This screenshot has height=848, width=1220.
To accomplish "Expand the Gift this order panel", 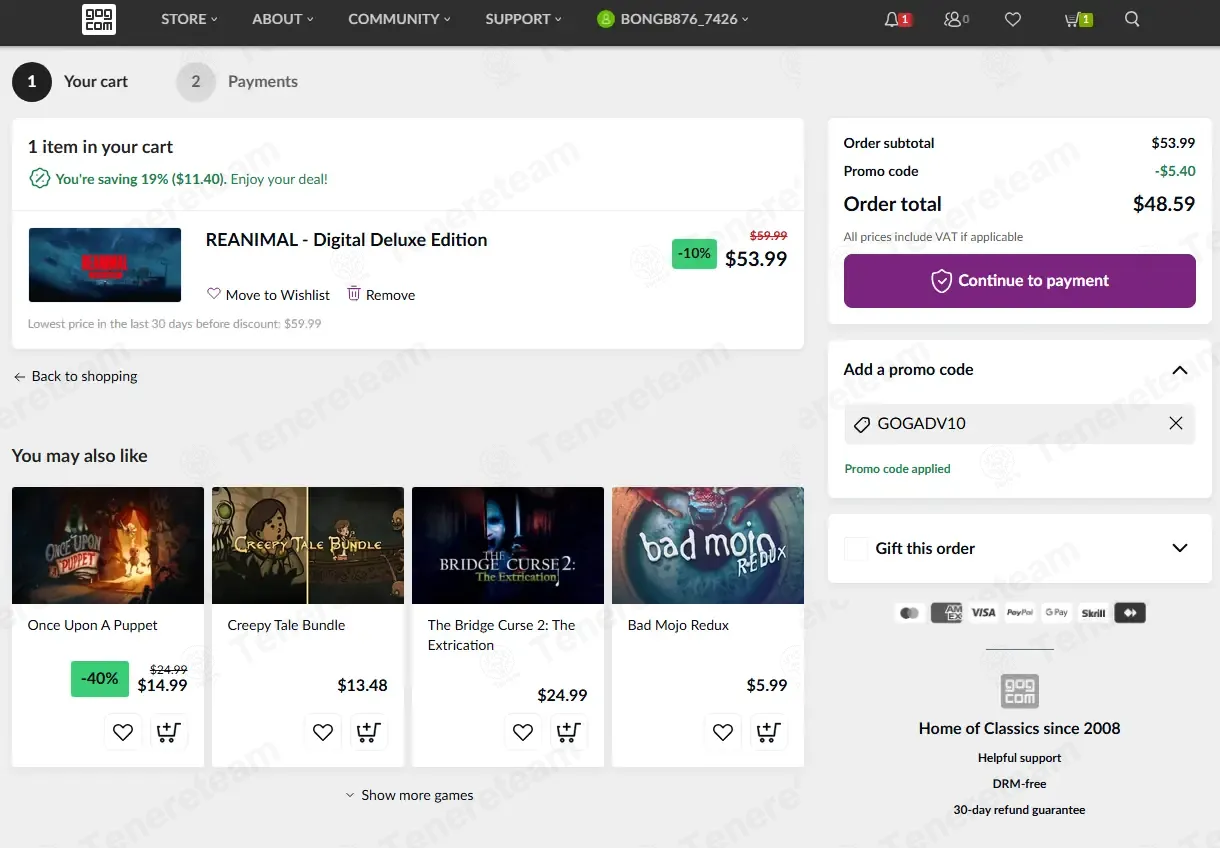I will pyautogui.click(x=1180, y=548).
